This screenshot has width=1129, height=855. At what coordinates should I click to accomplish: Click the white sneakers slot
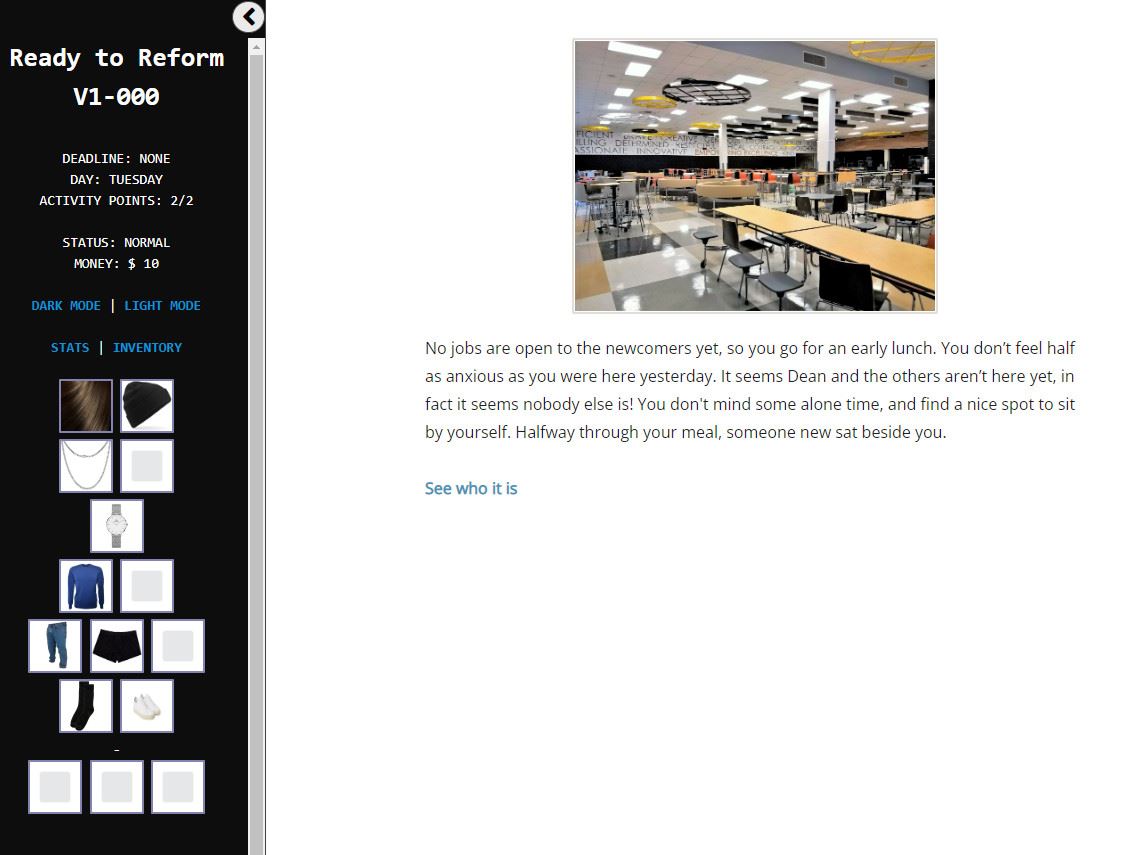click(147, 706)
